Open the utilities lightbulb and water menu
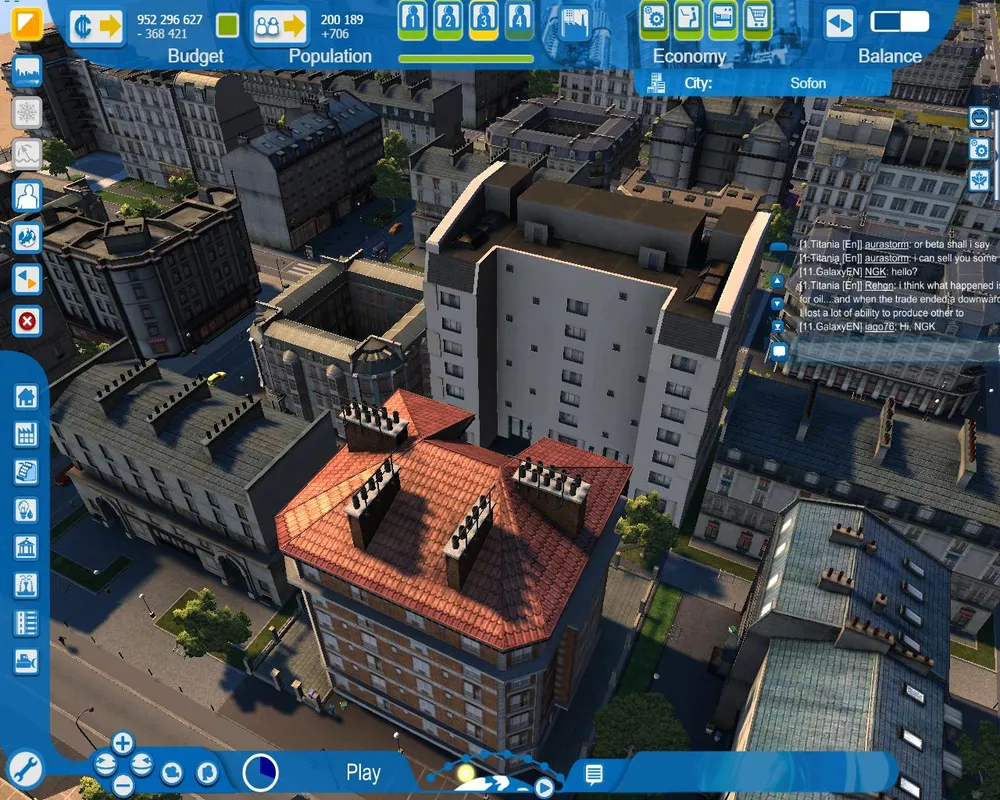Screen dimensions: 1000x800 coord(26,509)
